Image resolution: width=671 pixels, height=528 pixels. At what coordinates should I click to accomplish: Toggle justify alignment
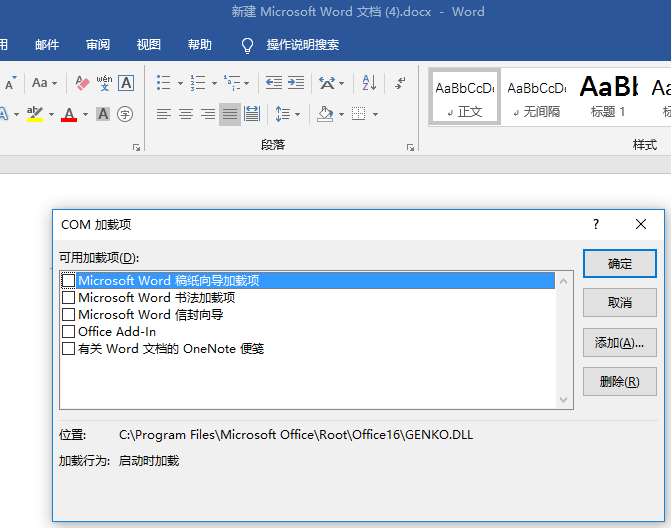(x=230, y=114)
